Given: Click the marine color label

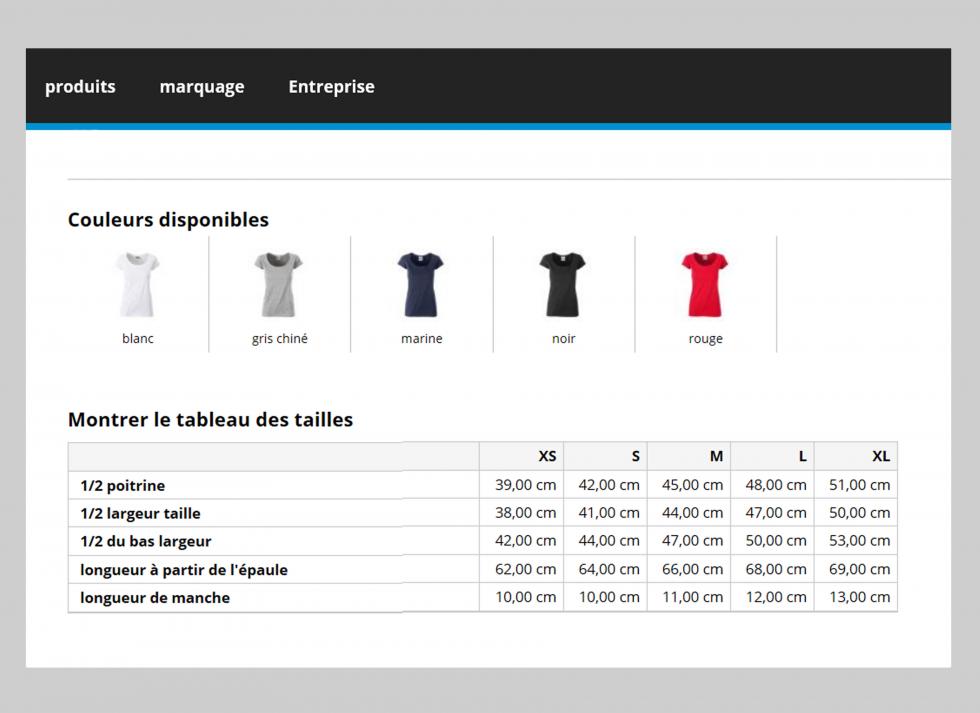Looking at the screenshot, I should click(421, 339).
